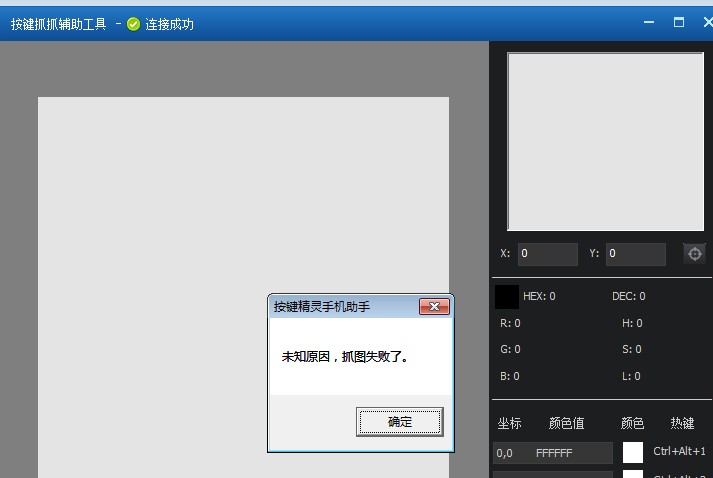Image resolution: width=713 pixels, height=478 pixels.
Task: Close the 按键精灵手机助手 error dialog
Action: [433, 307]
